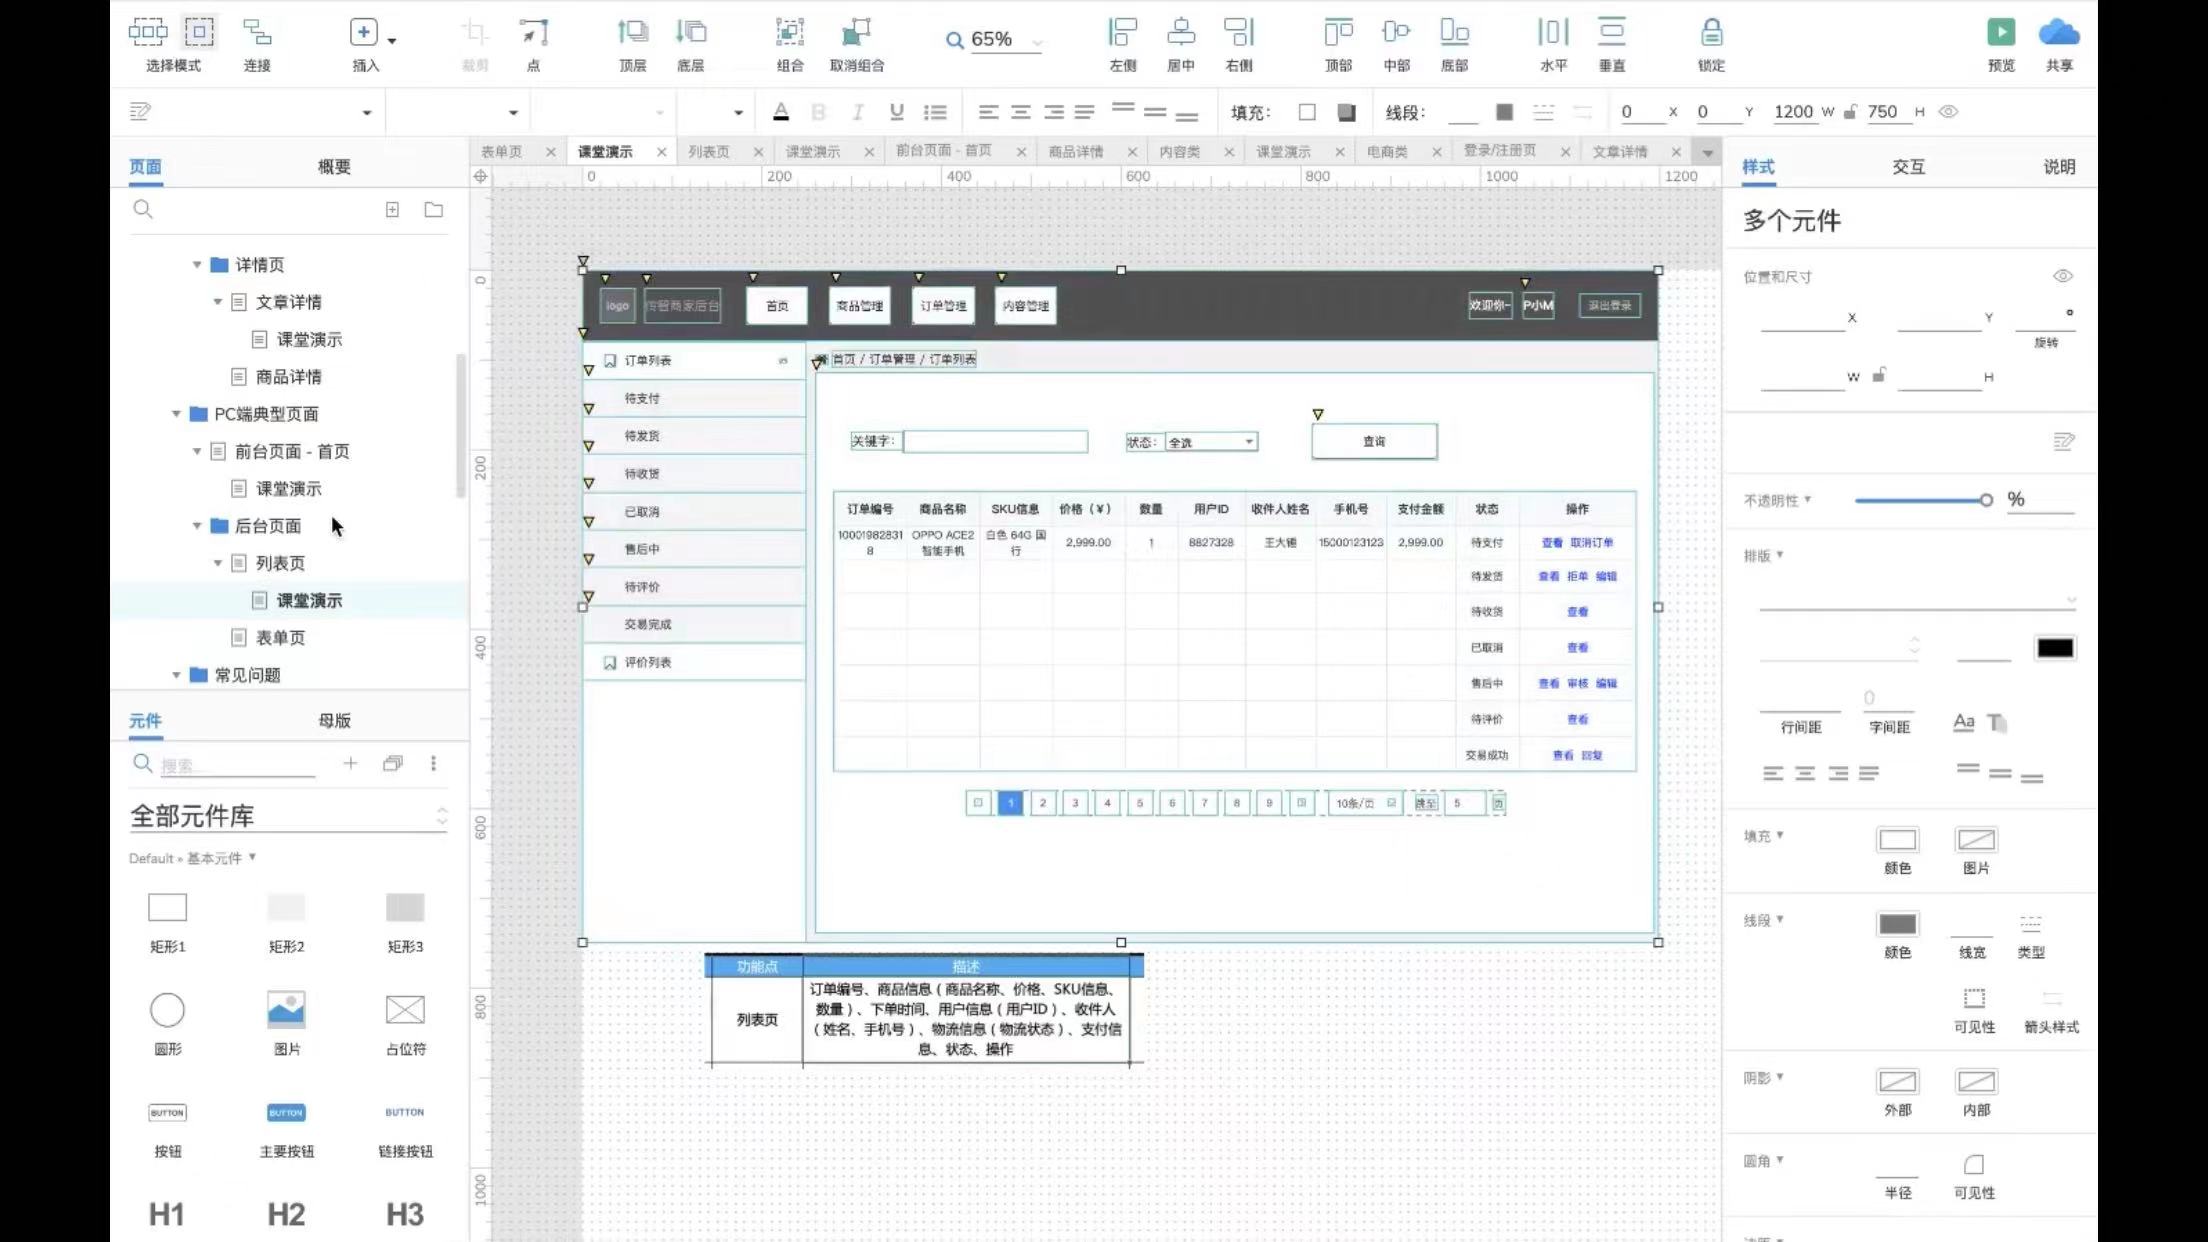Image resolution: width=2208 pixels, height=1242 pixels.
Task: Add new folder in pages panel
Action: [x=433, y=210]
